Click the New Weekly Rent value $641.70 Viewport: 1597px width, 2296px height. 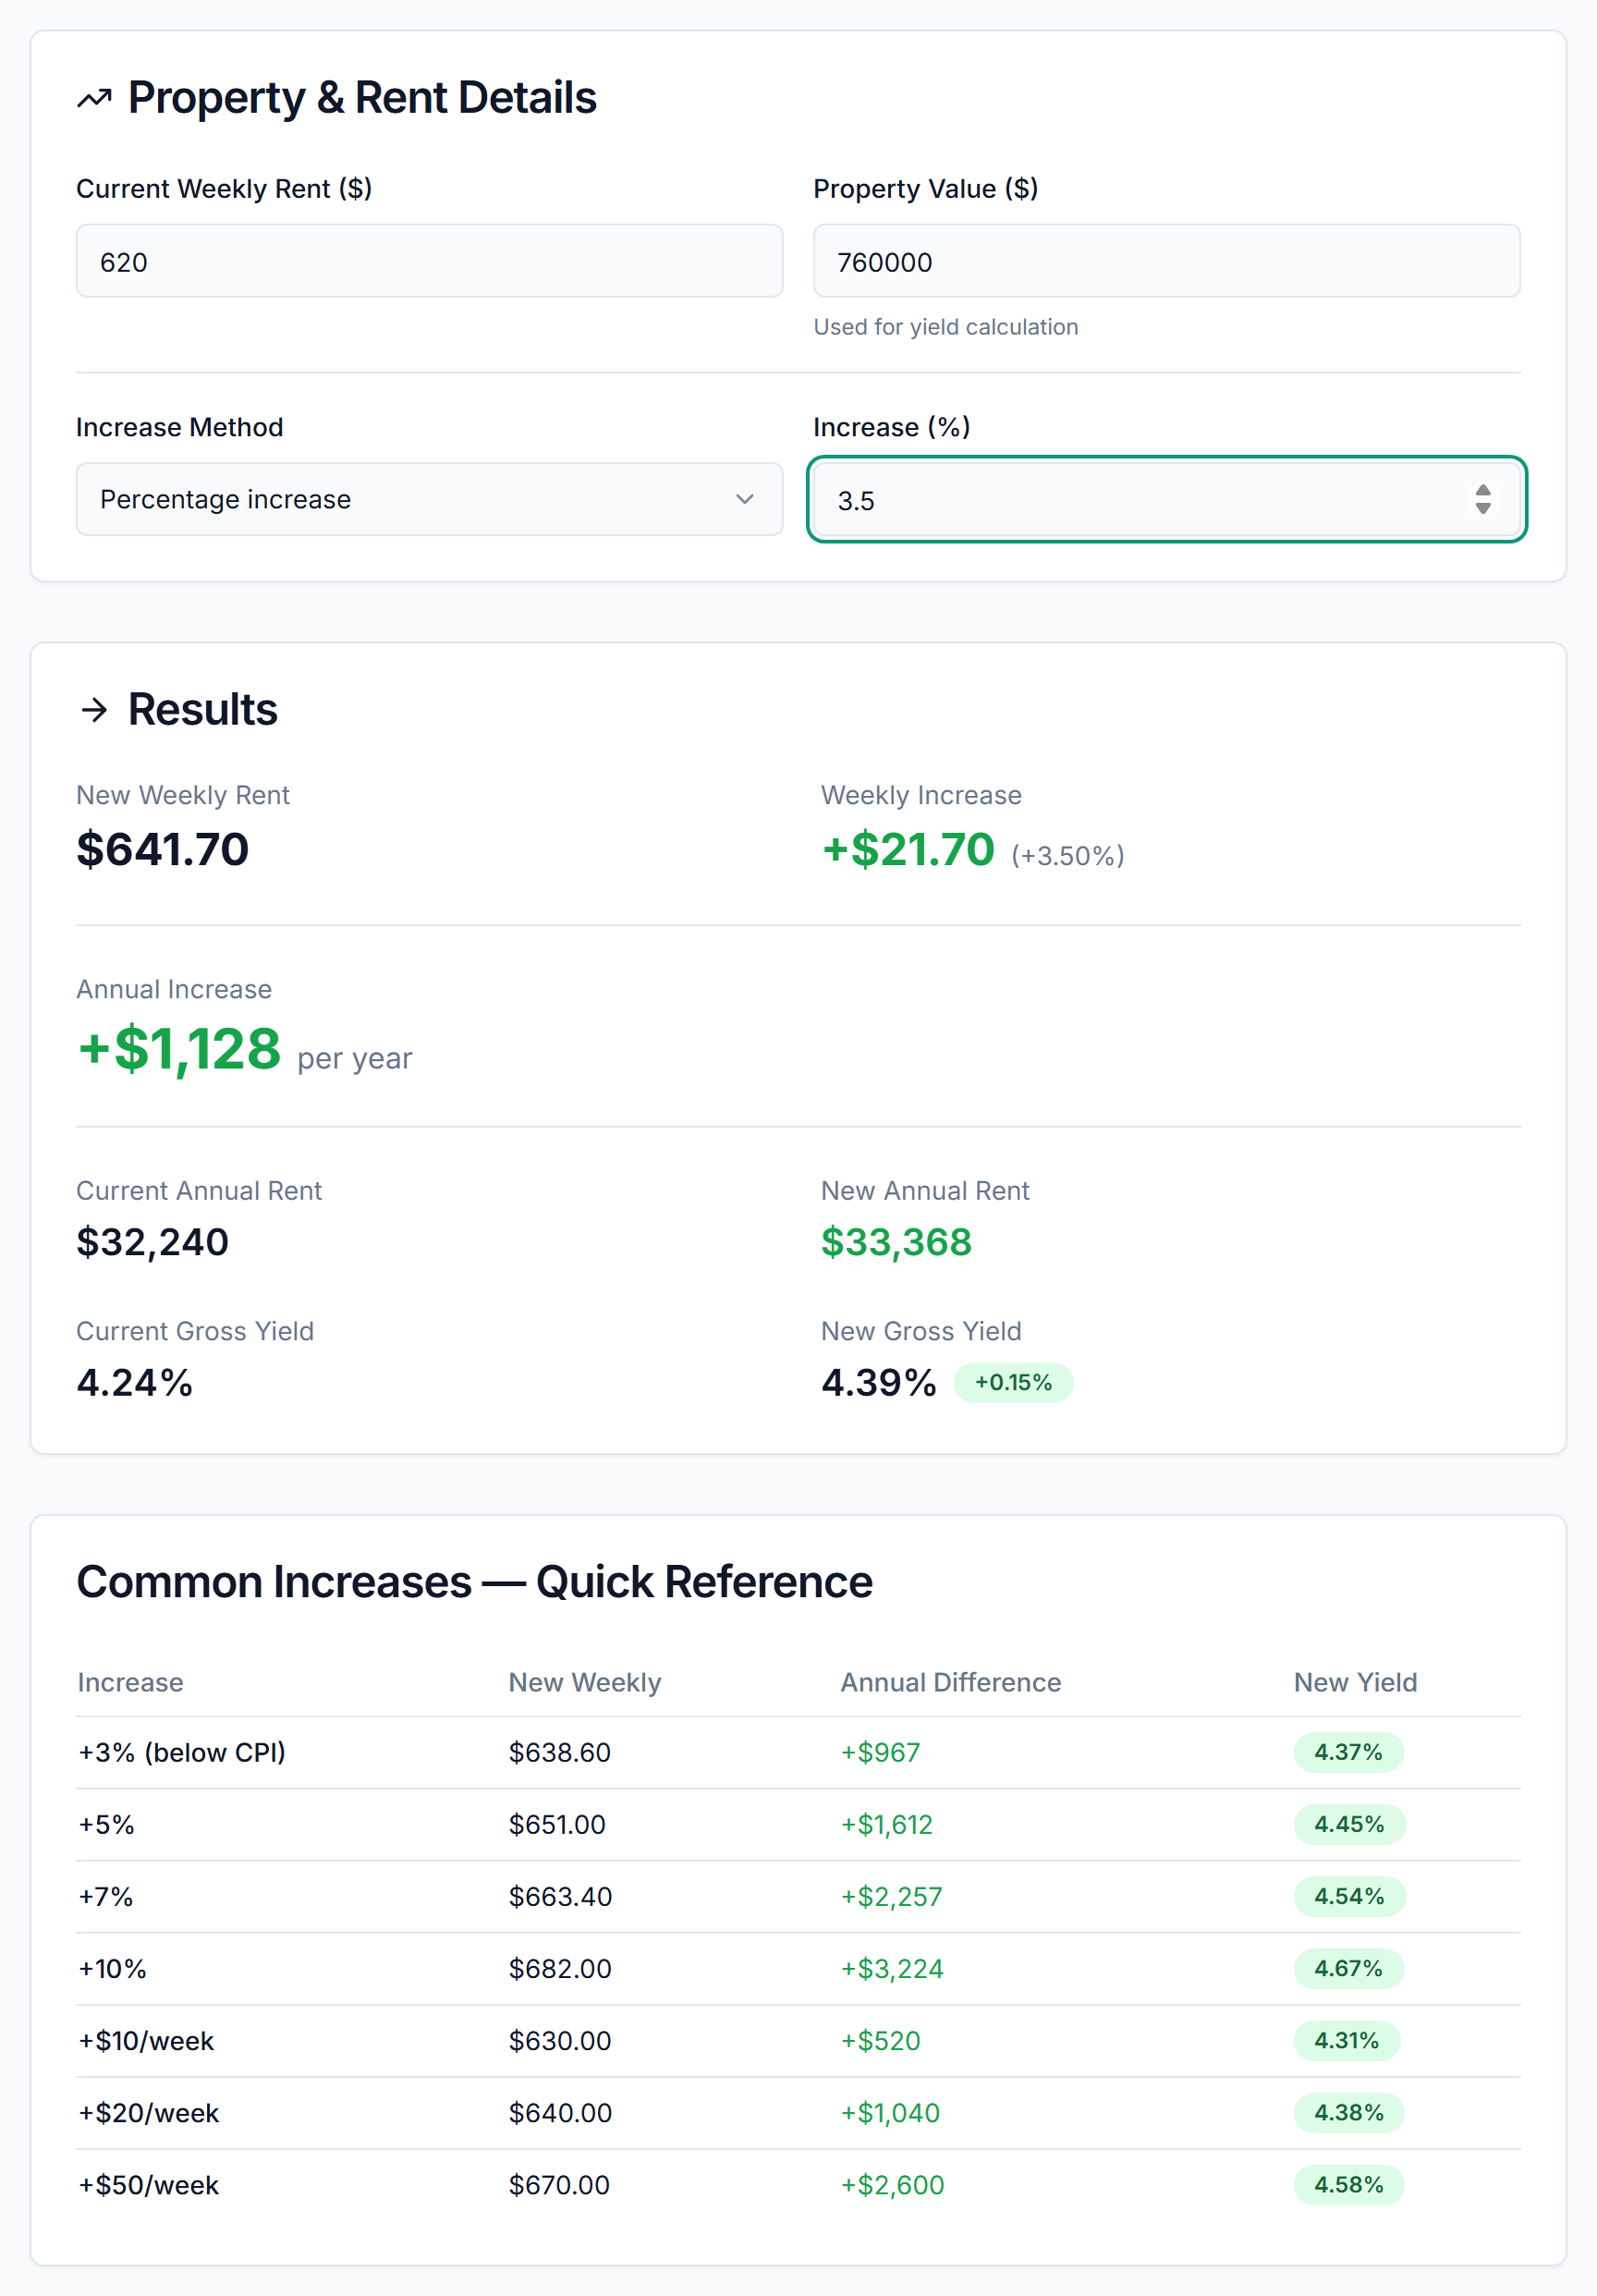162,851
